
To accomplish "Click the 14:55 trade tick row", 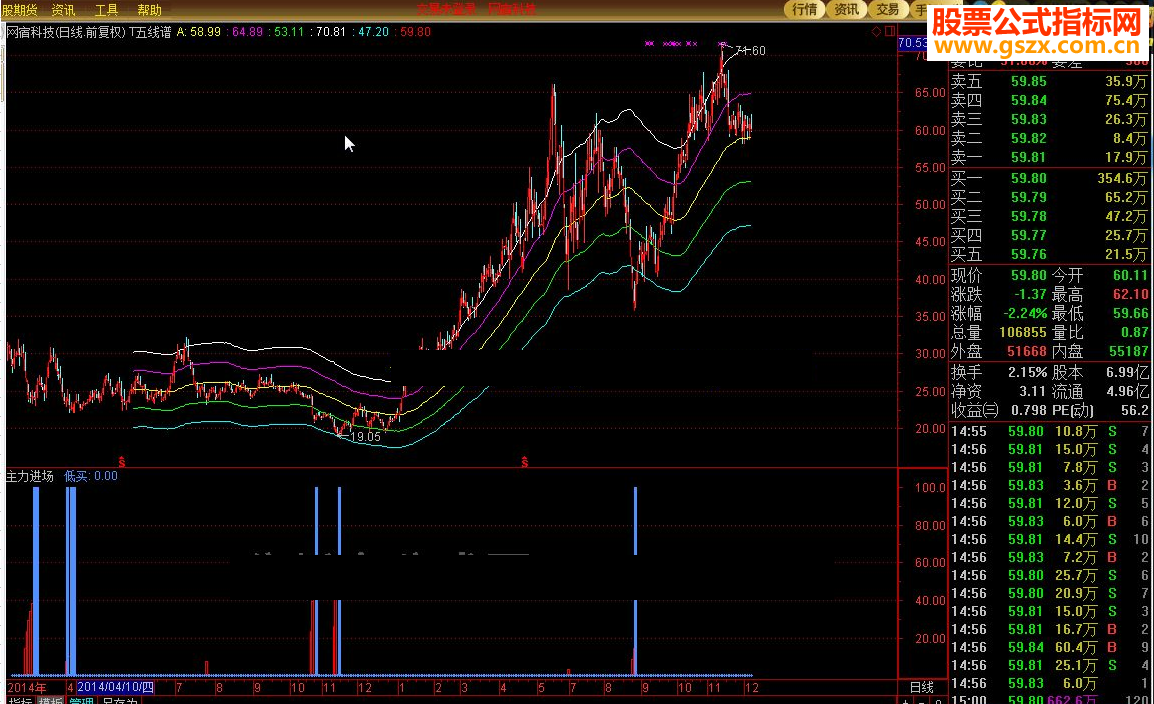I will (1050, 432).
